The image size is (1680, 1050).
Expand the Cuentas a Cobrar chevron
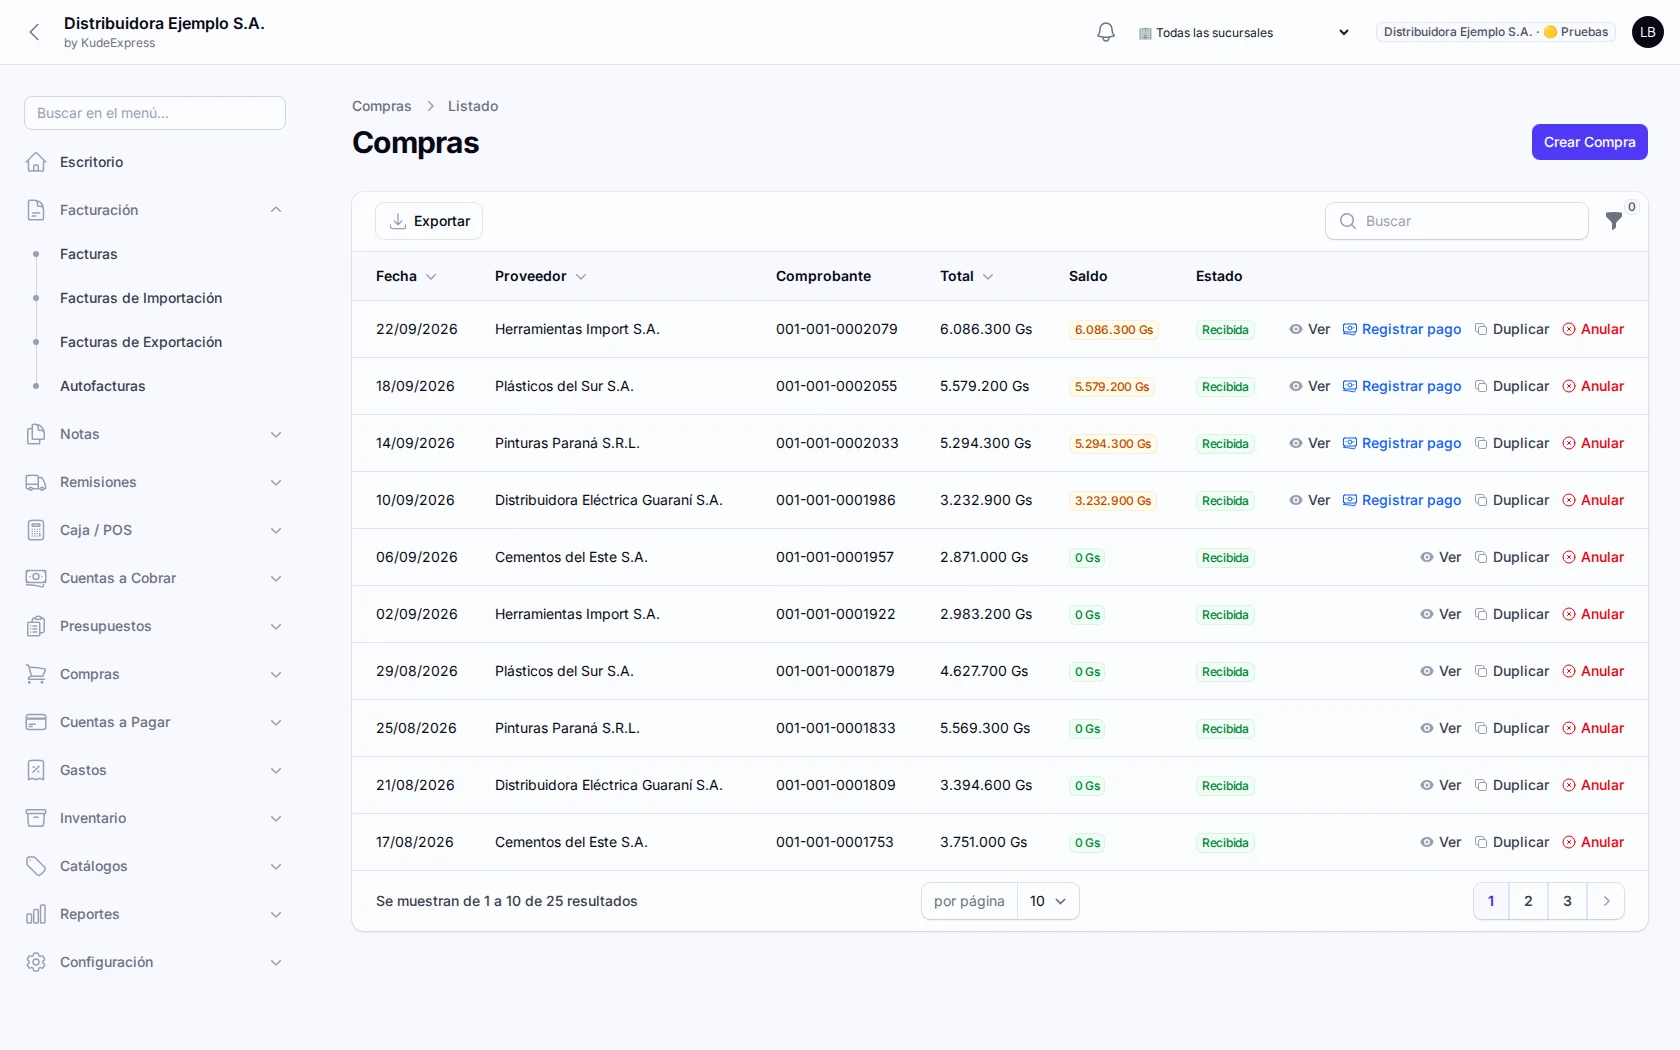(276, 578)
